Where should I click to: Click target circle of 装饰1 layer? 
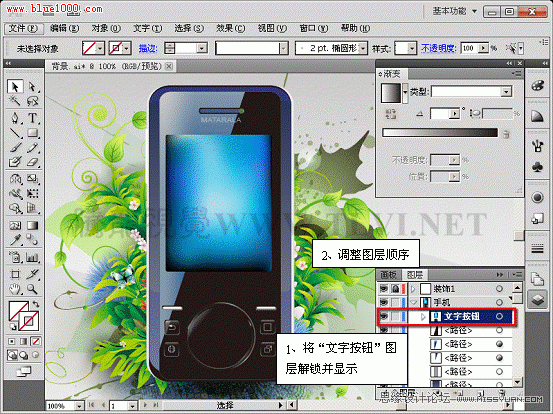click(499, 289)
